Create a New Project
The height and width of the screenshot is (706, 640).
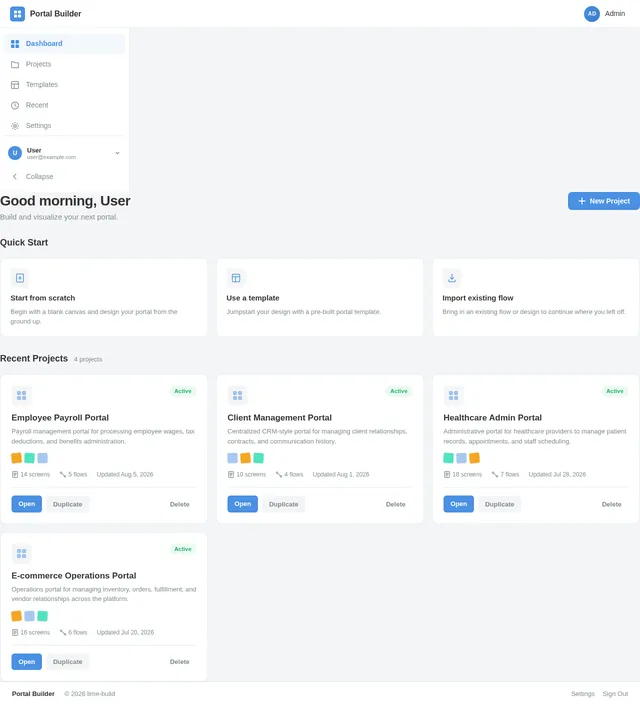[604, 201]
